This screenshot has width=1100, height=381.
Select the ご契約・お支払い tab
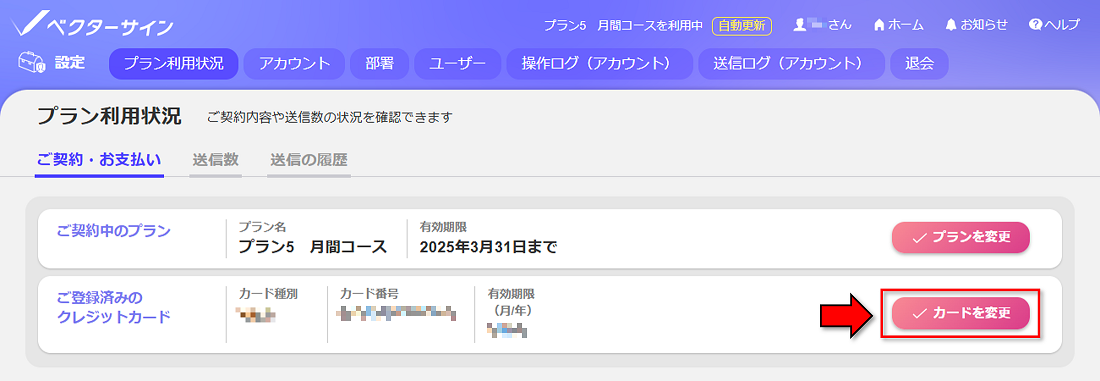99,161
